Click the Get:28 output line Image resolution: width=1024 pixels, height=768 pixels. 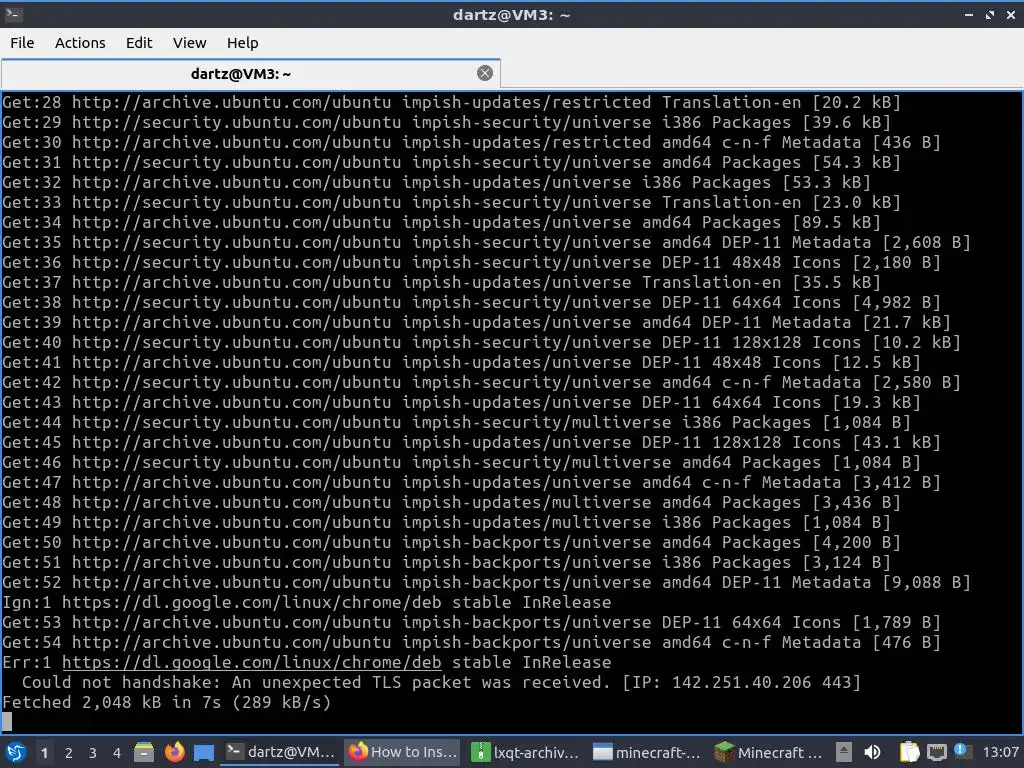pyautogui.click(x=451, y=103)
